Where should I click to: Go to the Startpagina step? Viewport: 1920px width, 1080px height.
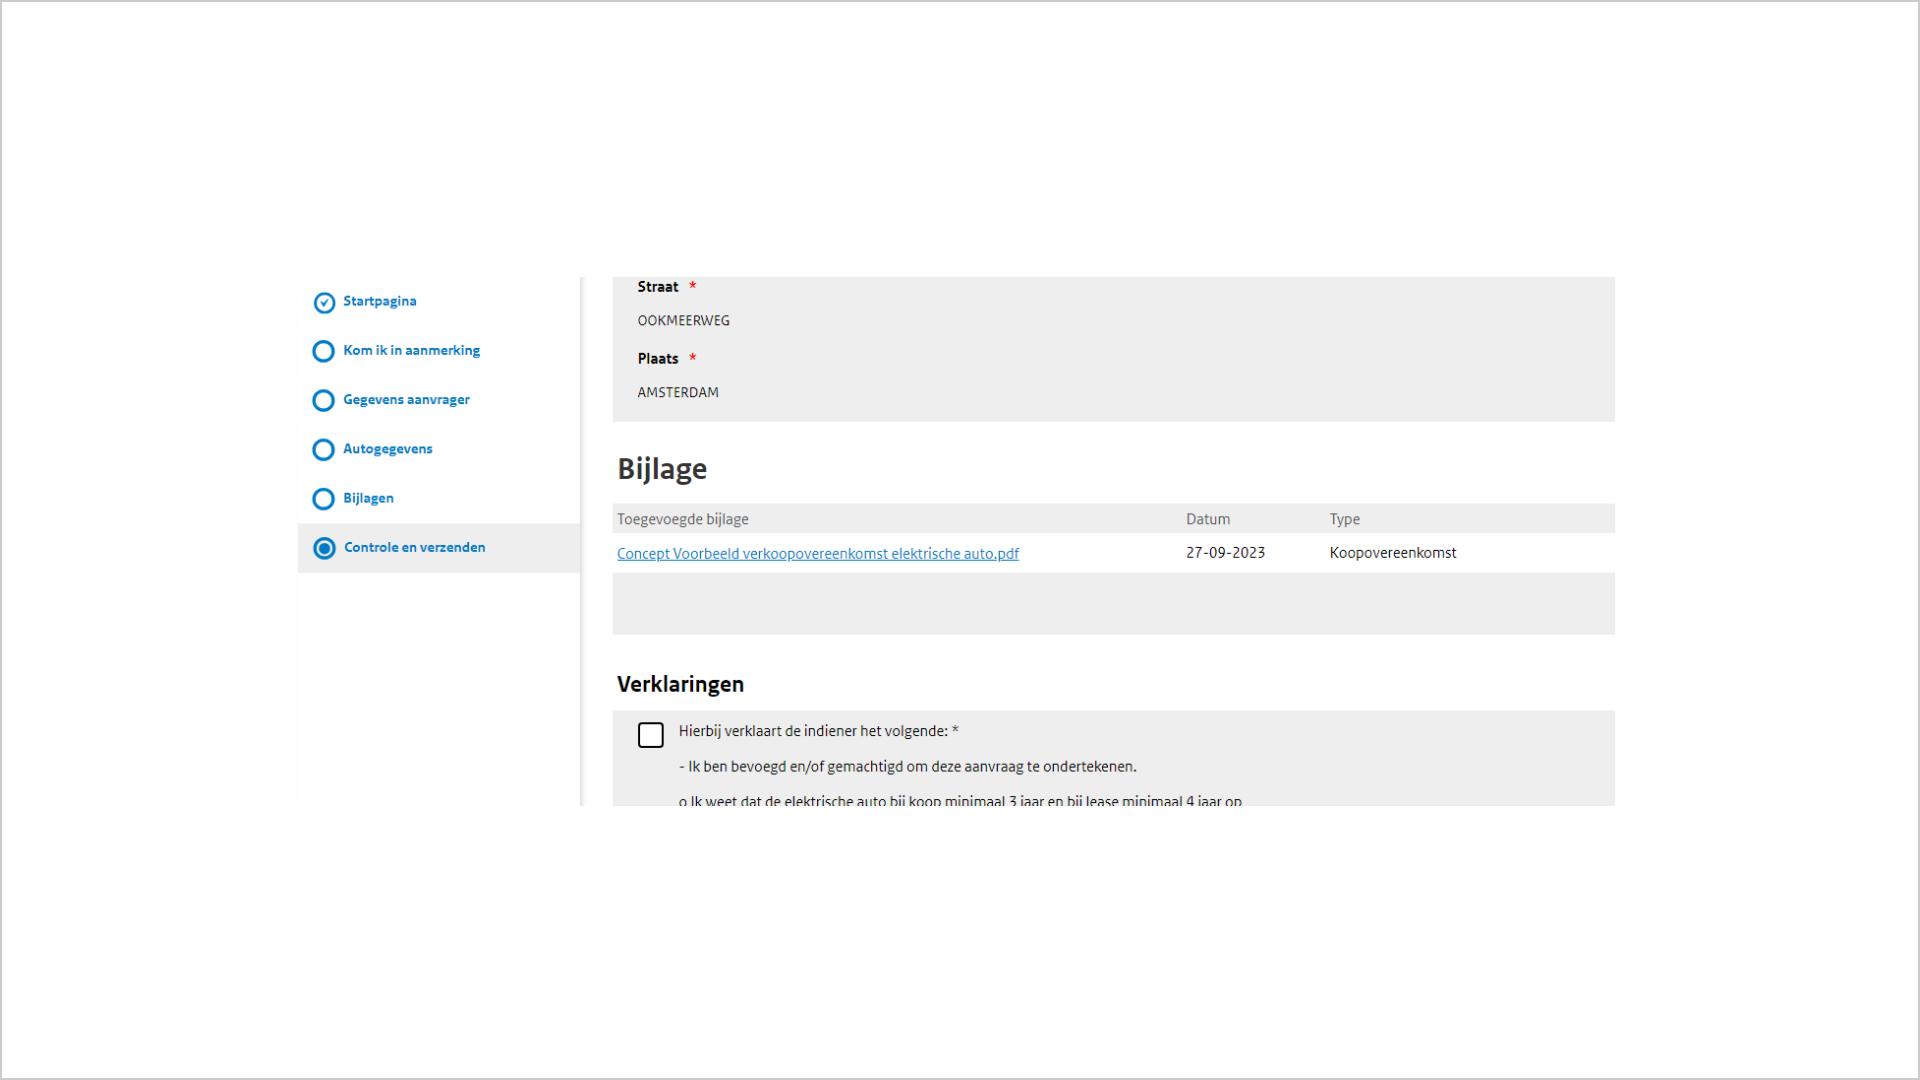(379, 301)
